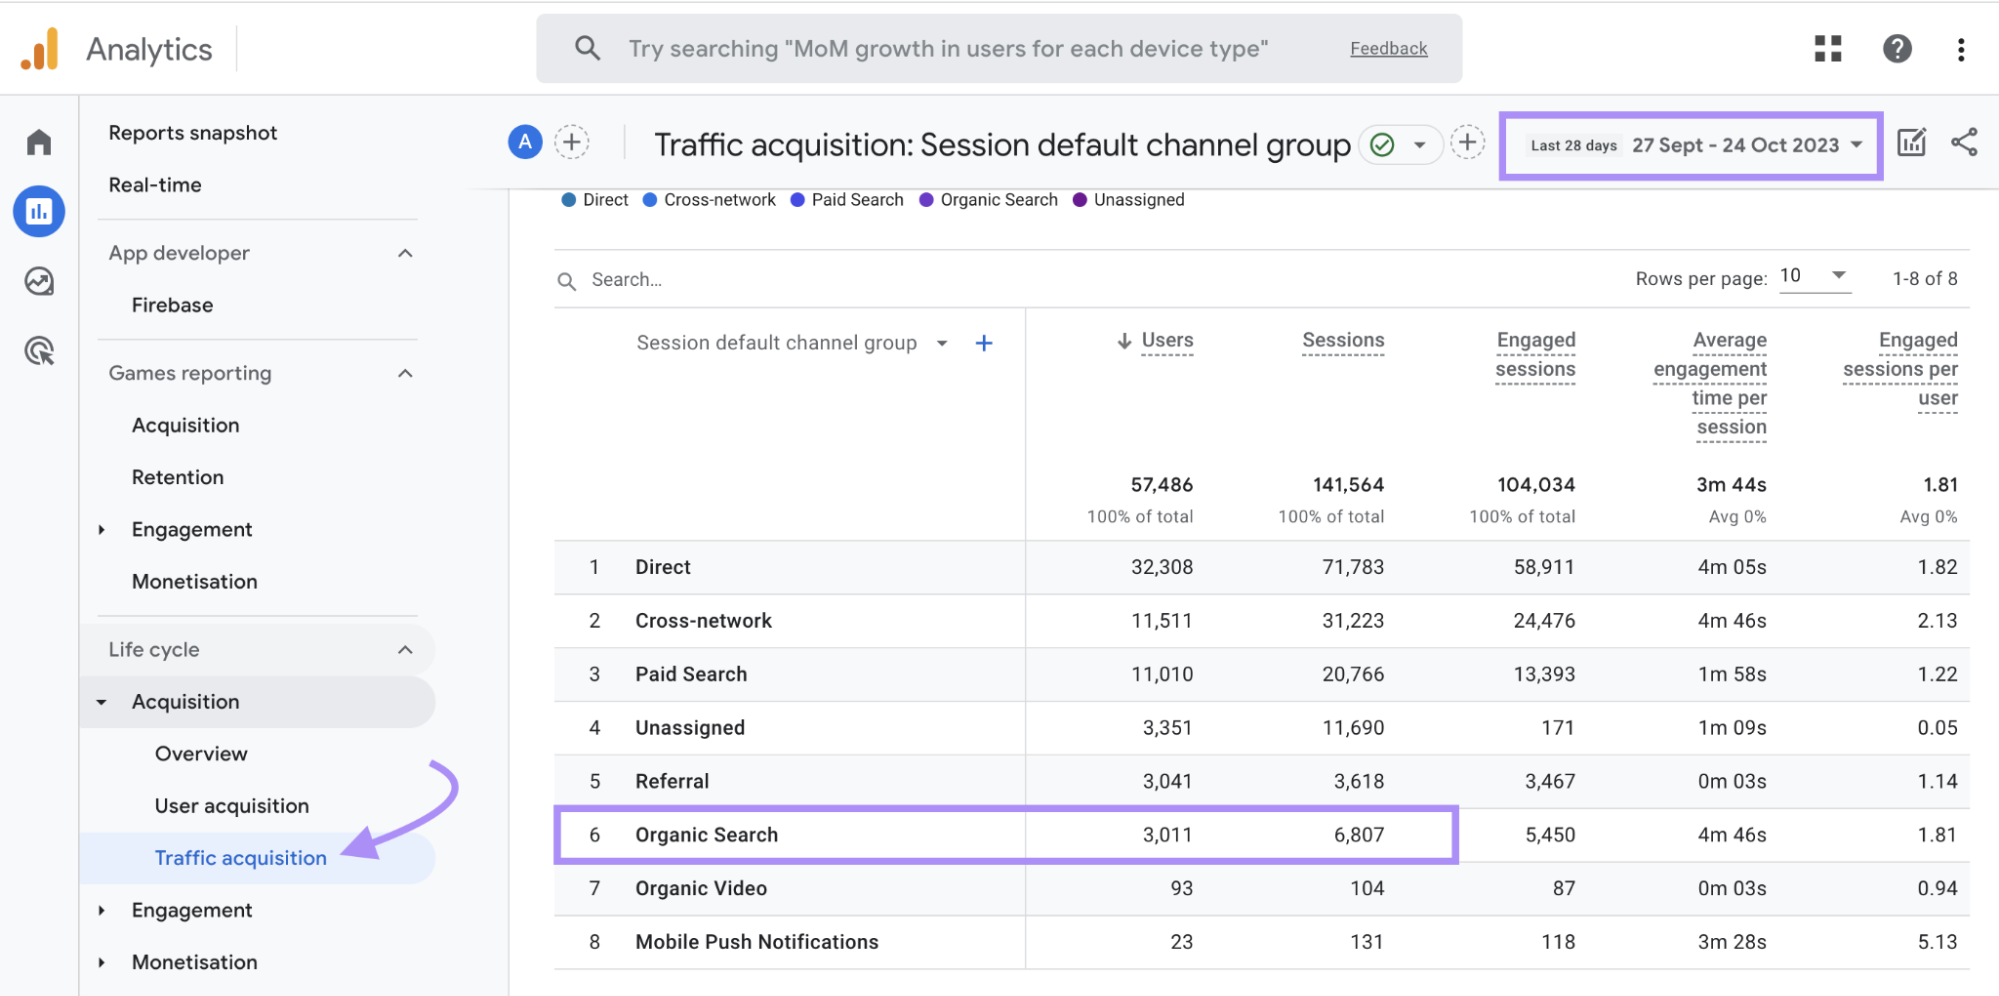This screenshot has height=996, width=1999.
Task: Open the Explore icon in left rail
Action: point(39,281)
